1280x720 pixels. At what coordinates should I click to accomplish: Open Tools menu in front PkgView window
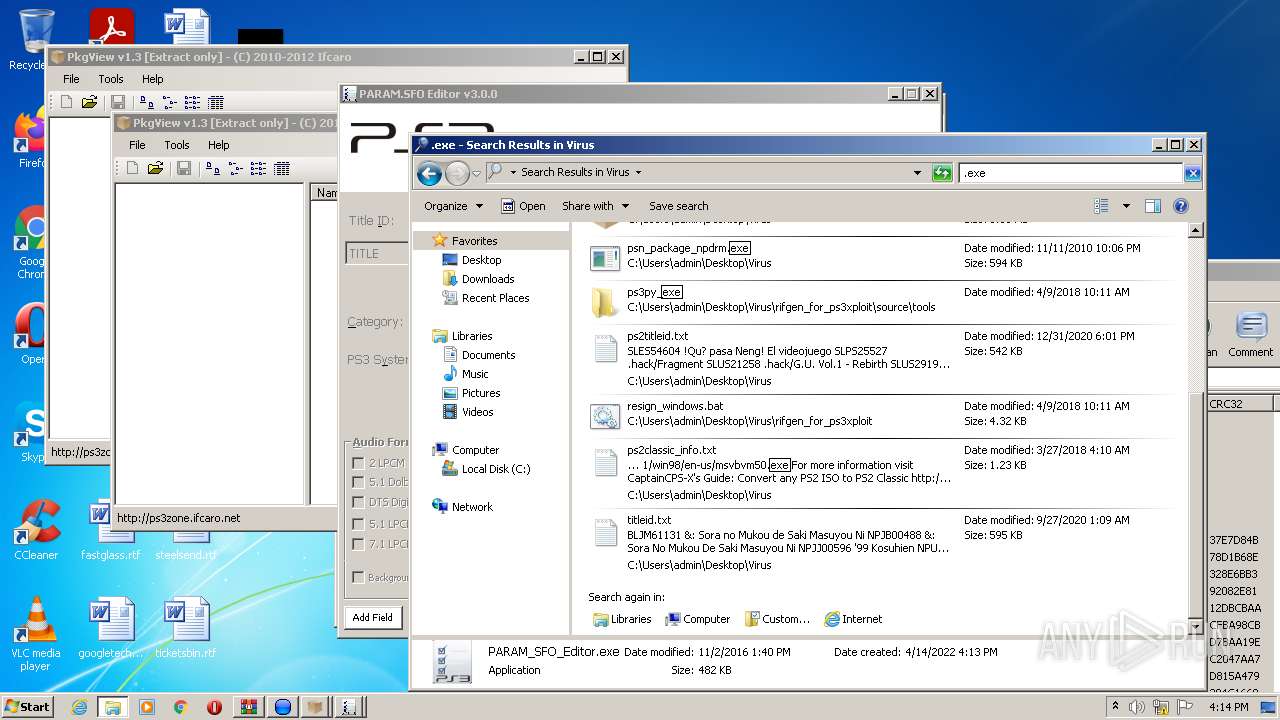tap(177, 145)
